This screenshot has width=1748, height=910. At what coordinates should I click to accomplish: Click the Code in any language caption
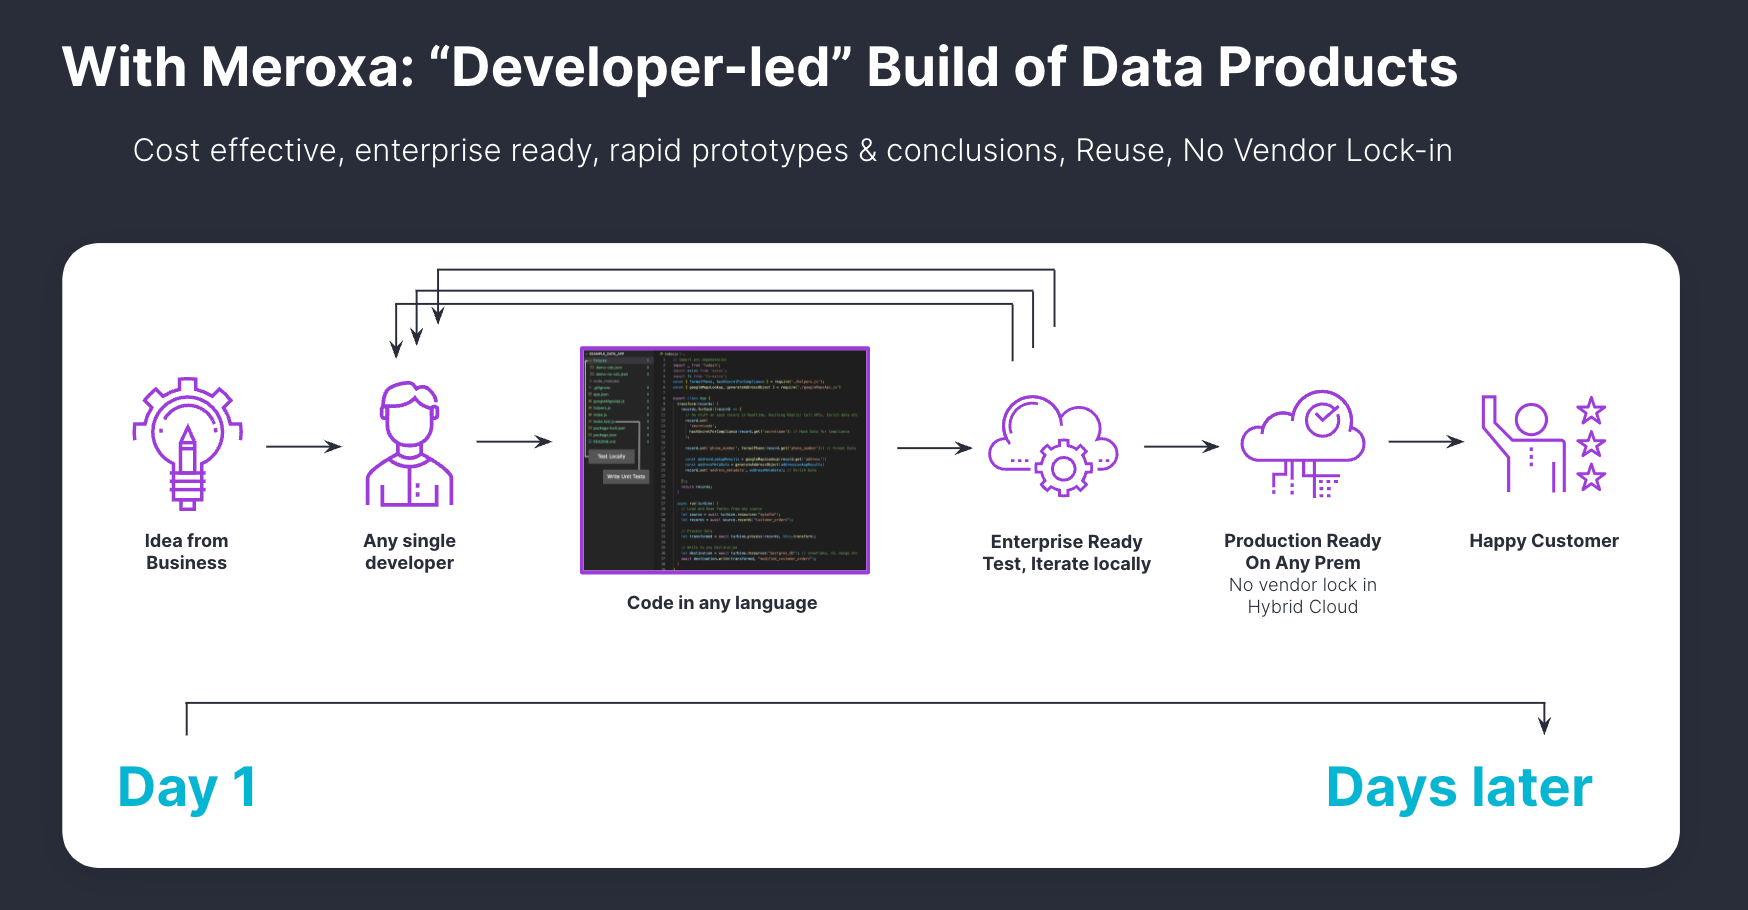click(x=721, y=603)
